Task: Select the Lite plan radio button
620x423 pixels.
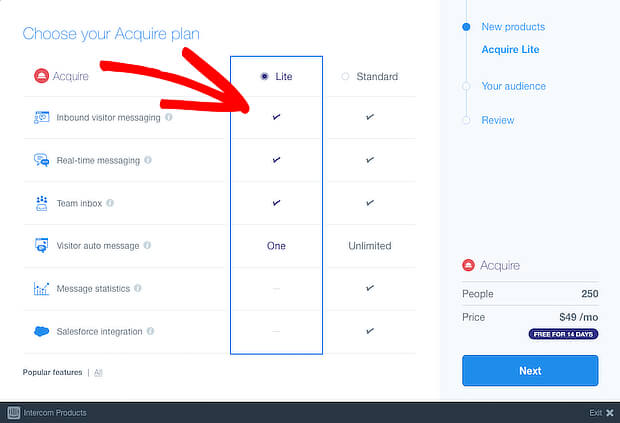Action: (265, 76)
